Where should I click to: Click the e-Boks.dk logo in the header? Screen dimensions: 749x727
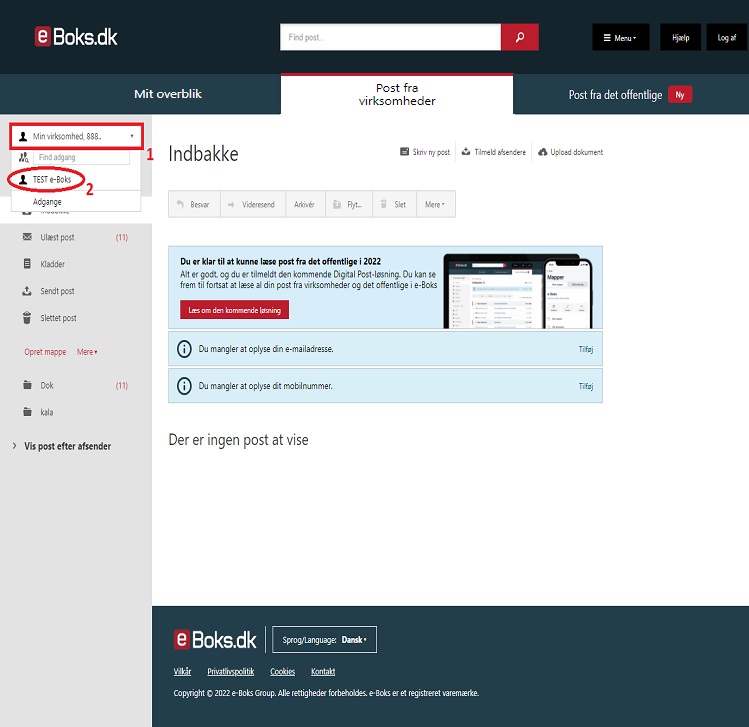(x=76, y=37)
